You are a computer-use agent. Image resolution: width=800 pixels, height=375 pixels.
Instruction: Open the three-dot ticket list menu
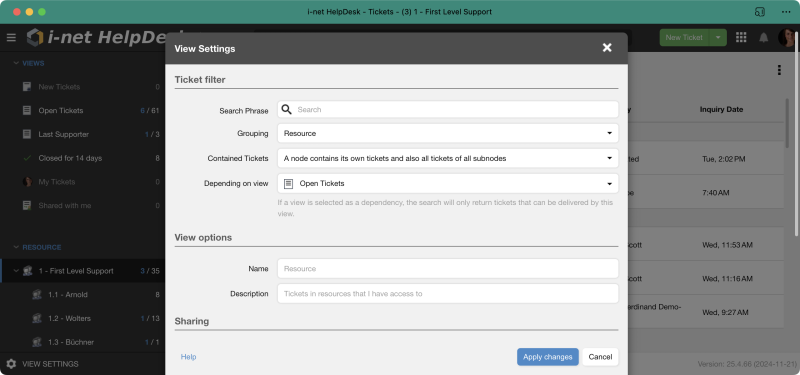779,70
